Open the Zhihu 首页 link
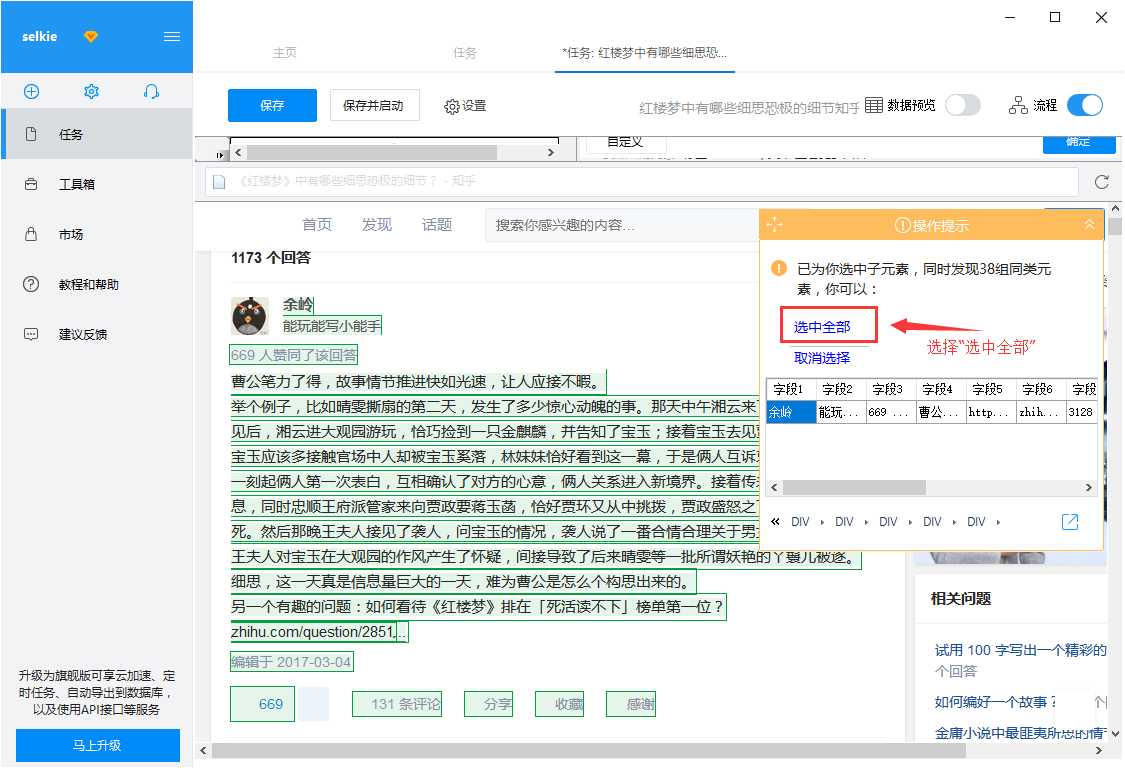This screenshot has height=768, width=1125. (316, 225)
